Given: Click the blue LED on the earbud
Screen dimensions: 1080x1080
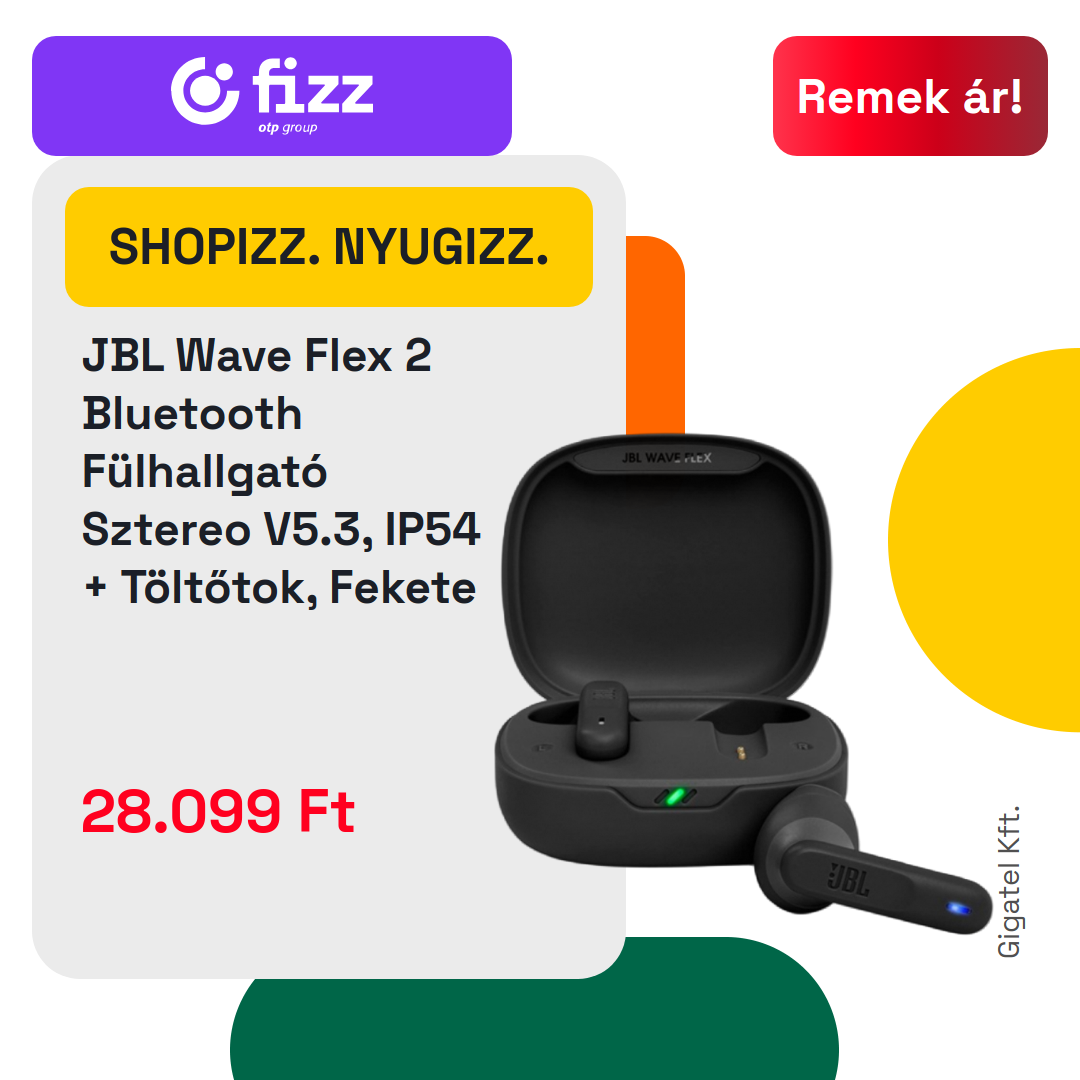Looking at the screenshot, I should pyautogui.click(x=958, y=909).
